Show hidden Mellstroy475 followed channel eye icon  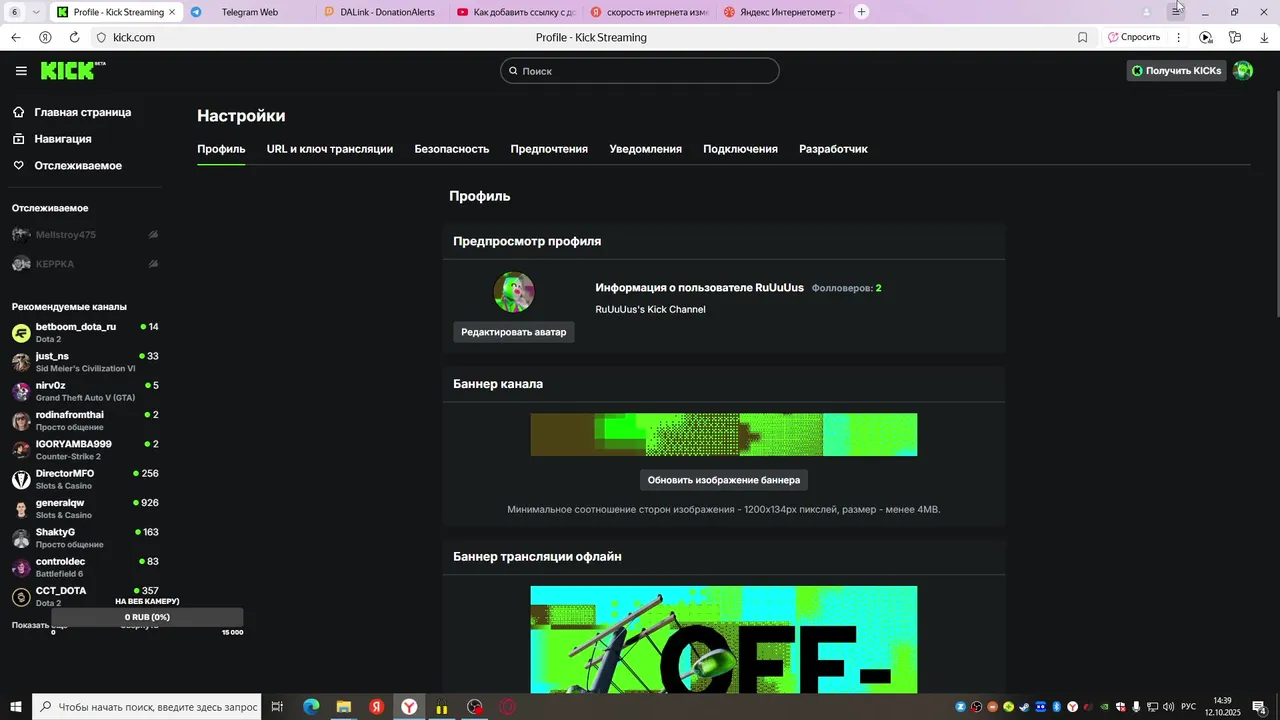153,235
